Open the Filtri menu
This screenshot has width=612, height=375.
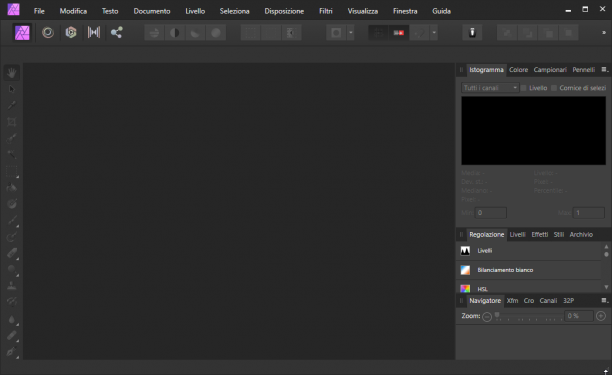click(326, 11)
